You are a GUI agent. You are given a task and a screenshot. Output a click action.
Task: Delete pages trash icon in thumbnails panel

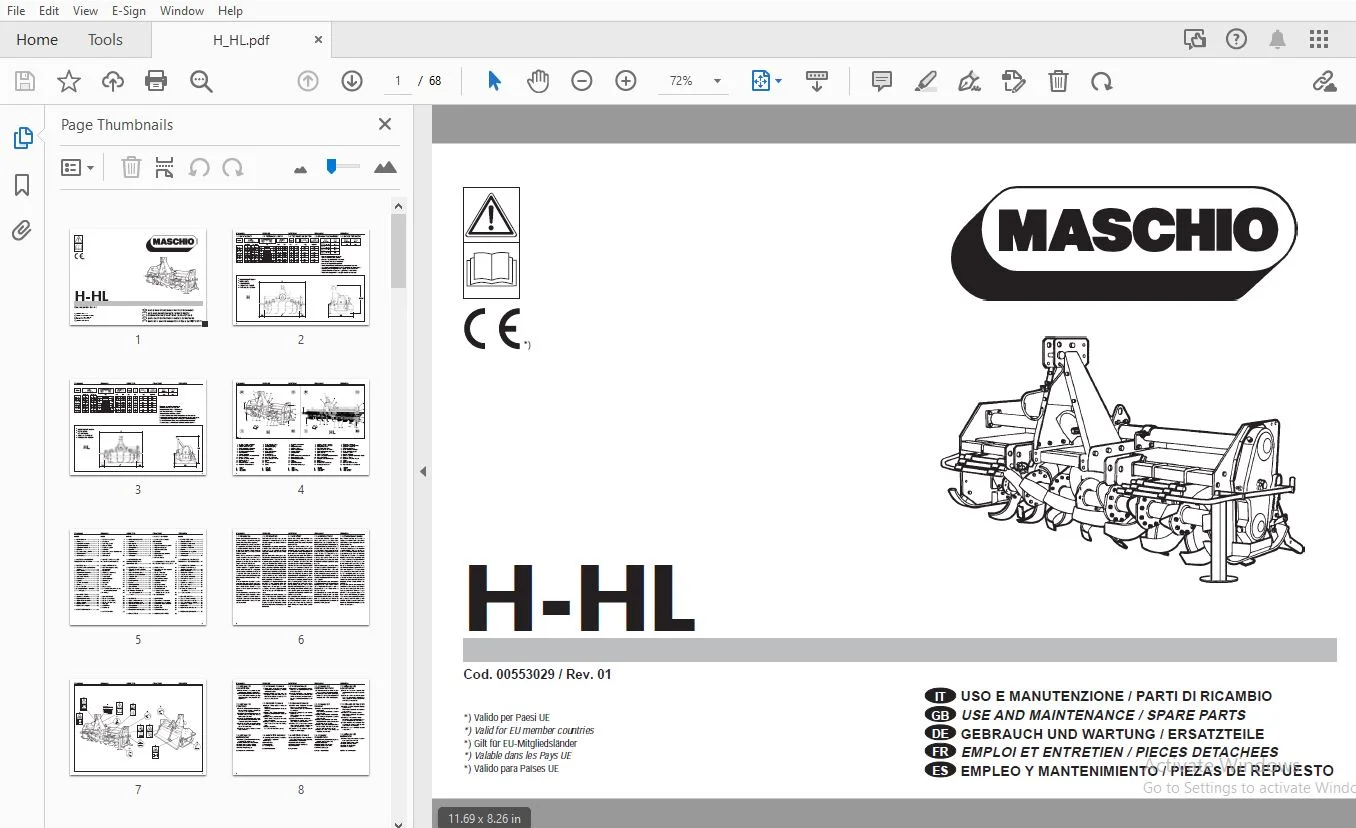click(x=131, y=167)
